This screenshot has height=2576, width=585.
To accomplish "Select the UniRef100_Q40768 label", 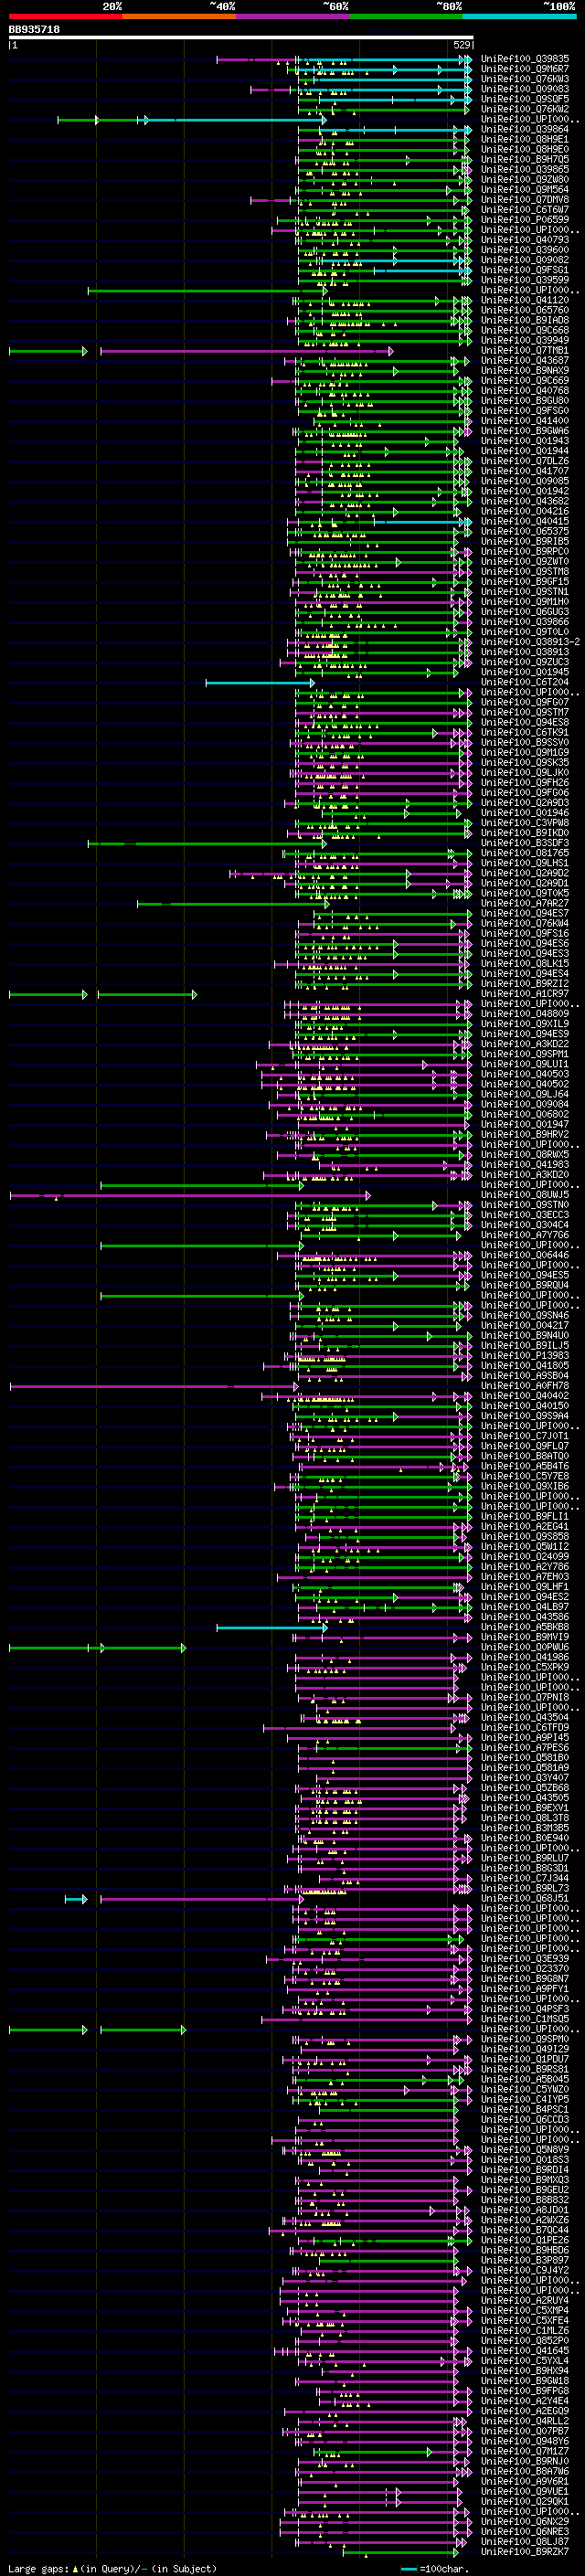I will (x=525, y=391).
